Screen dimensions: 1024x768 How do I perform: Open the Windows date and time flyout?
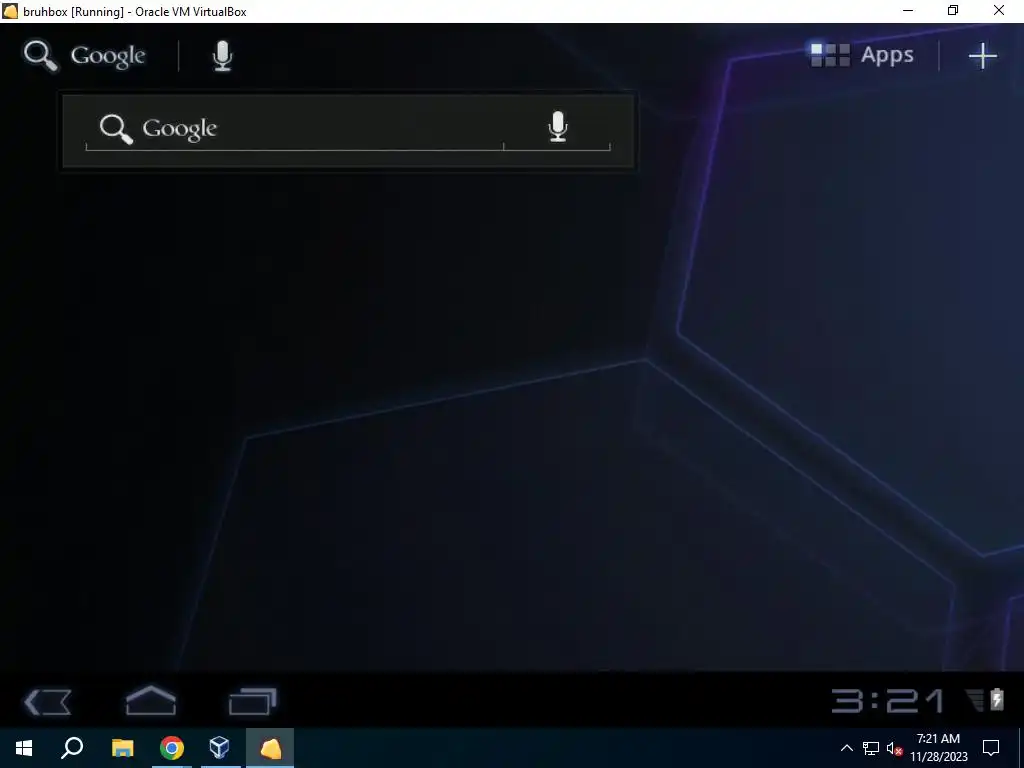coord(938,748)
